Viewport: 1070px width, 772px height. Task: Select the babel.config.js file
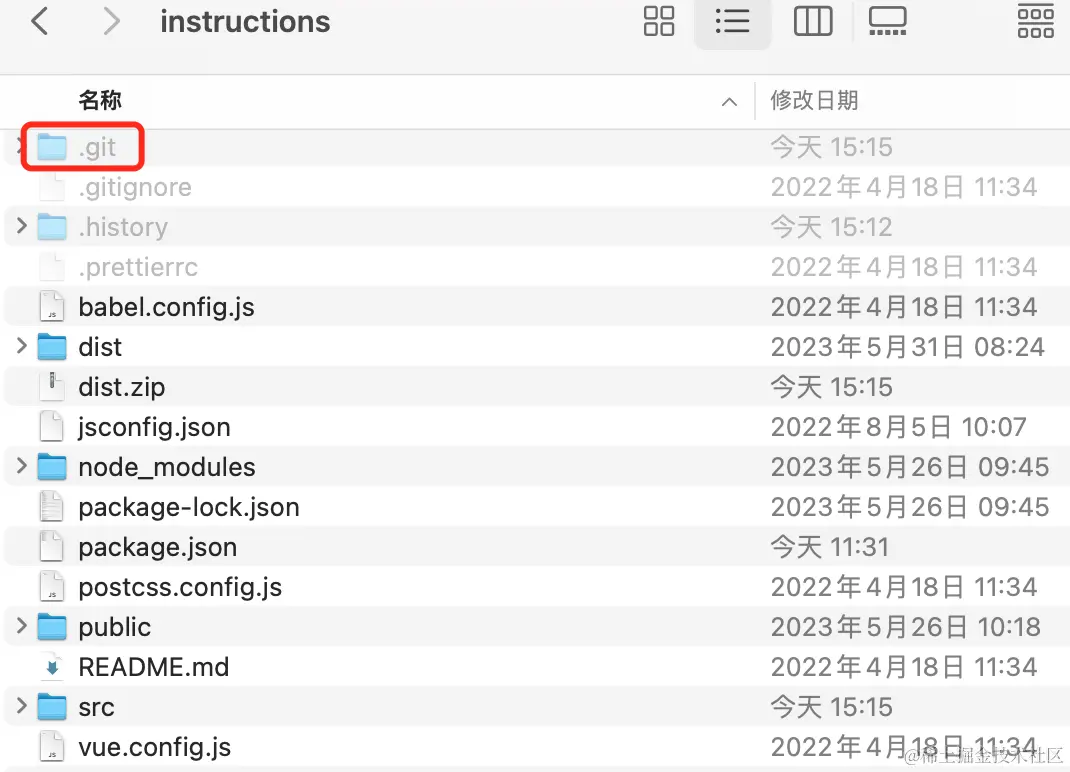pyautogui.click(x=166, y=307)
